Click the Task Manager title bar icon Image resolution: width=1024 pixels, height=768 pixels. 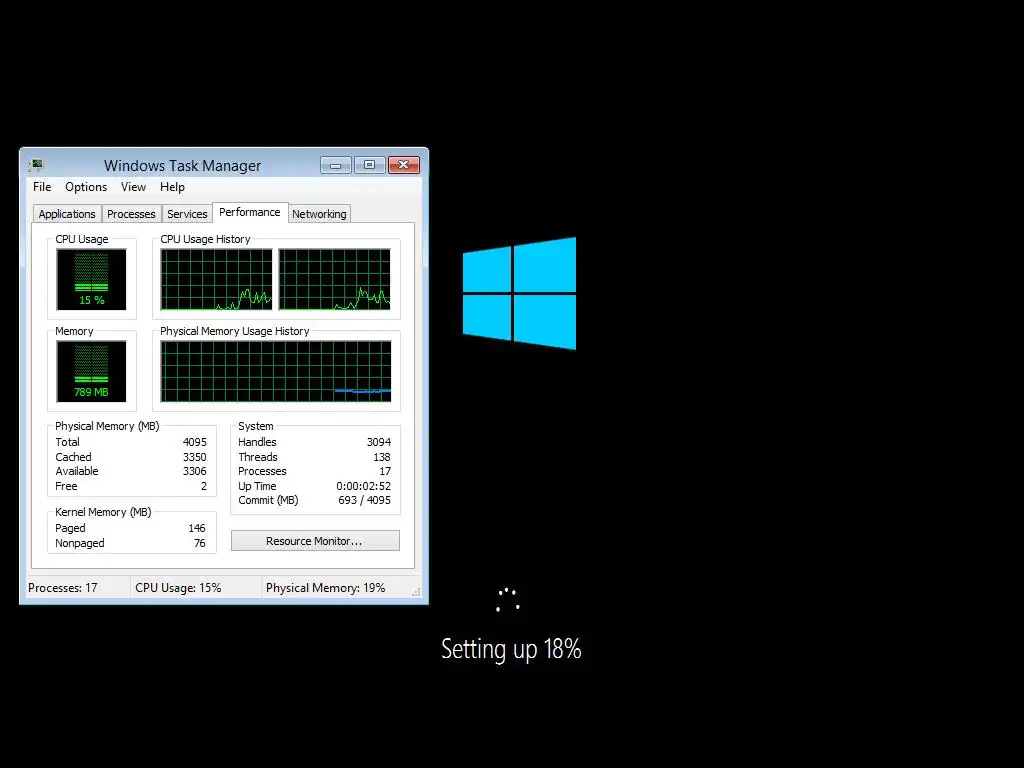pyautogui.click(x=37, y=165)
